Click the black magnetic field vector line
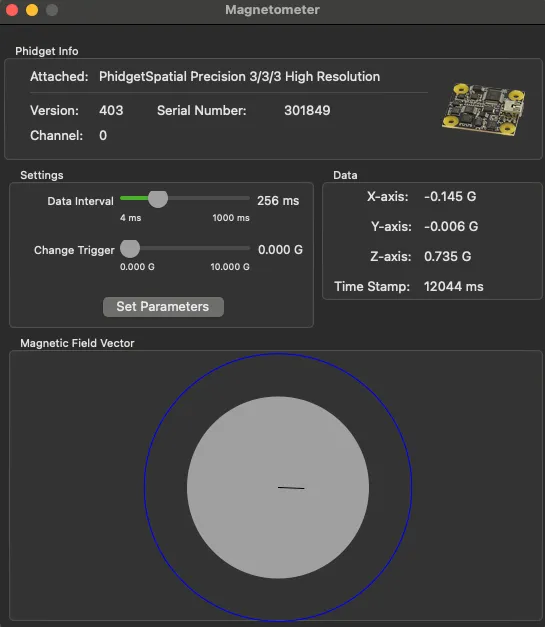This screenshot has height=627, width=545. point(291,488)
